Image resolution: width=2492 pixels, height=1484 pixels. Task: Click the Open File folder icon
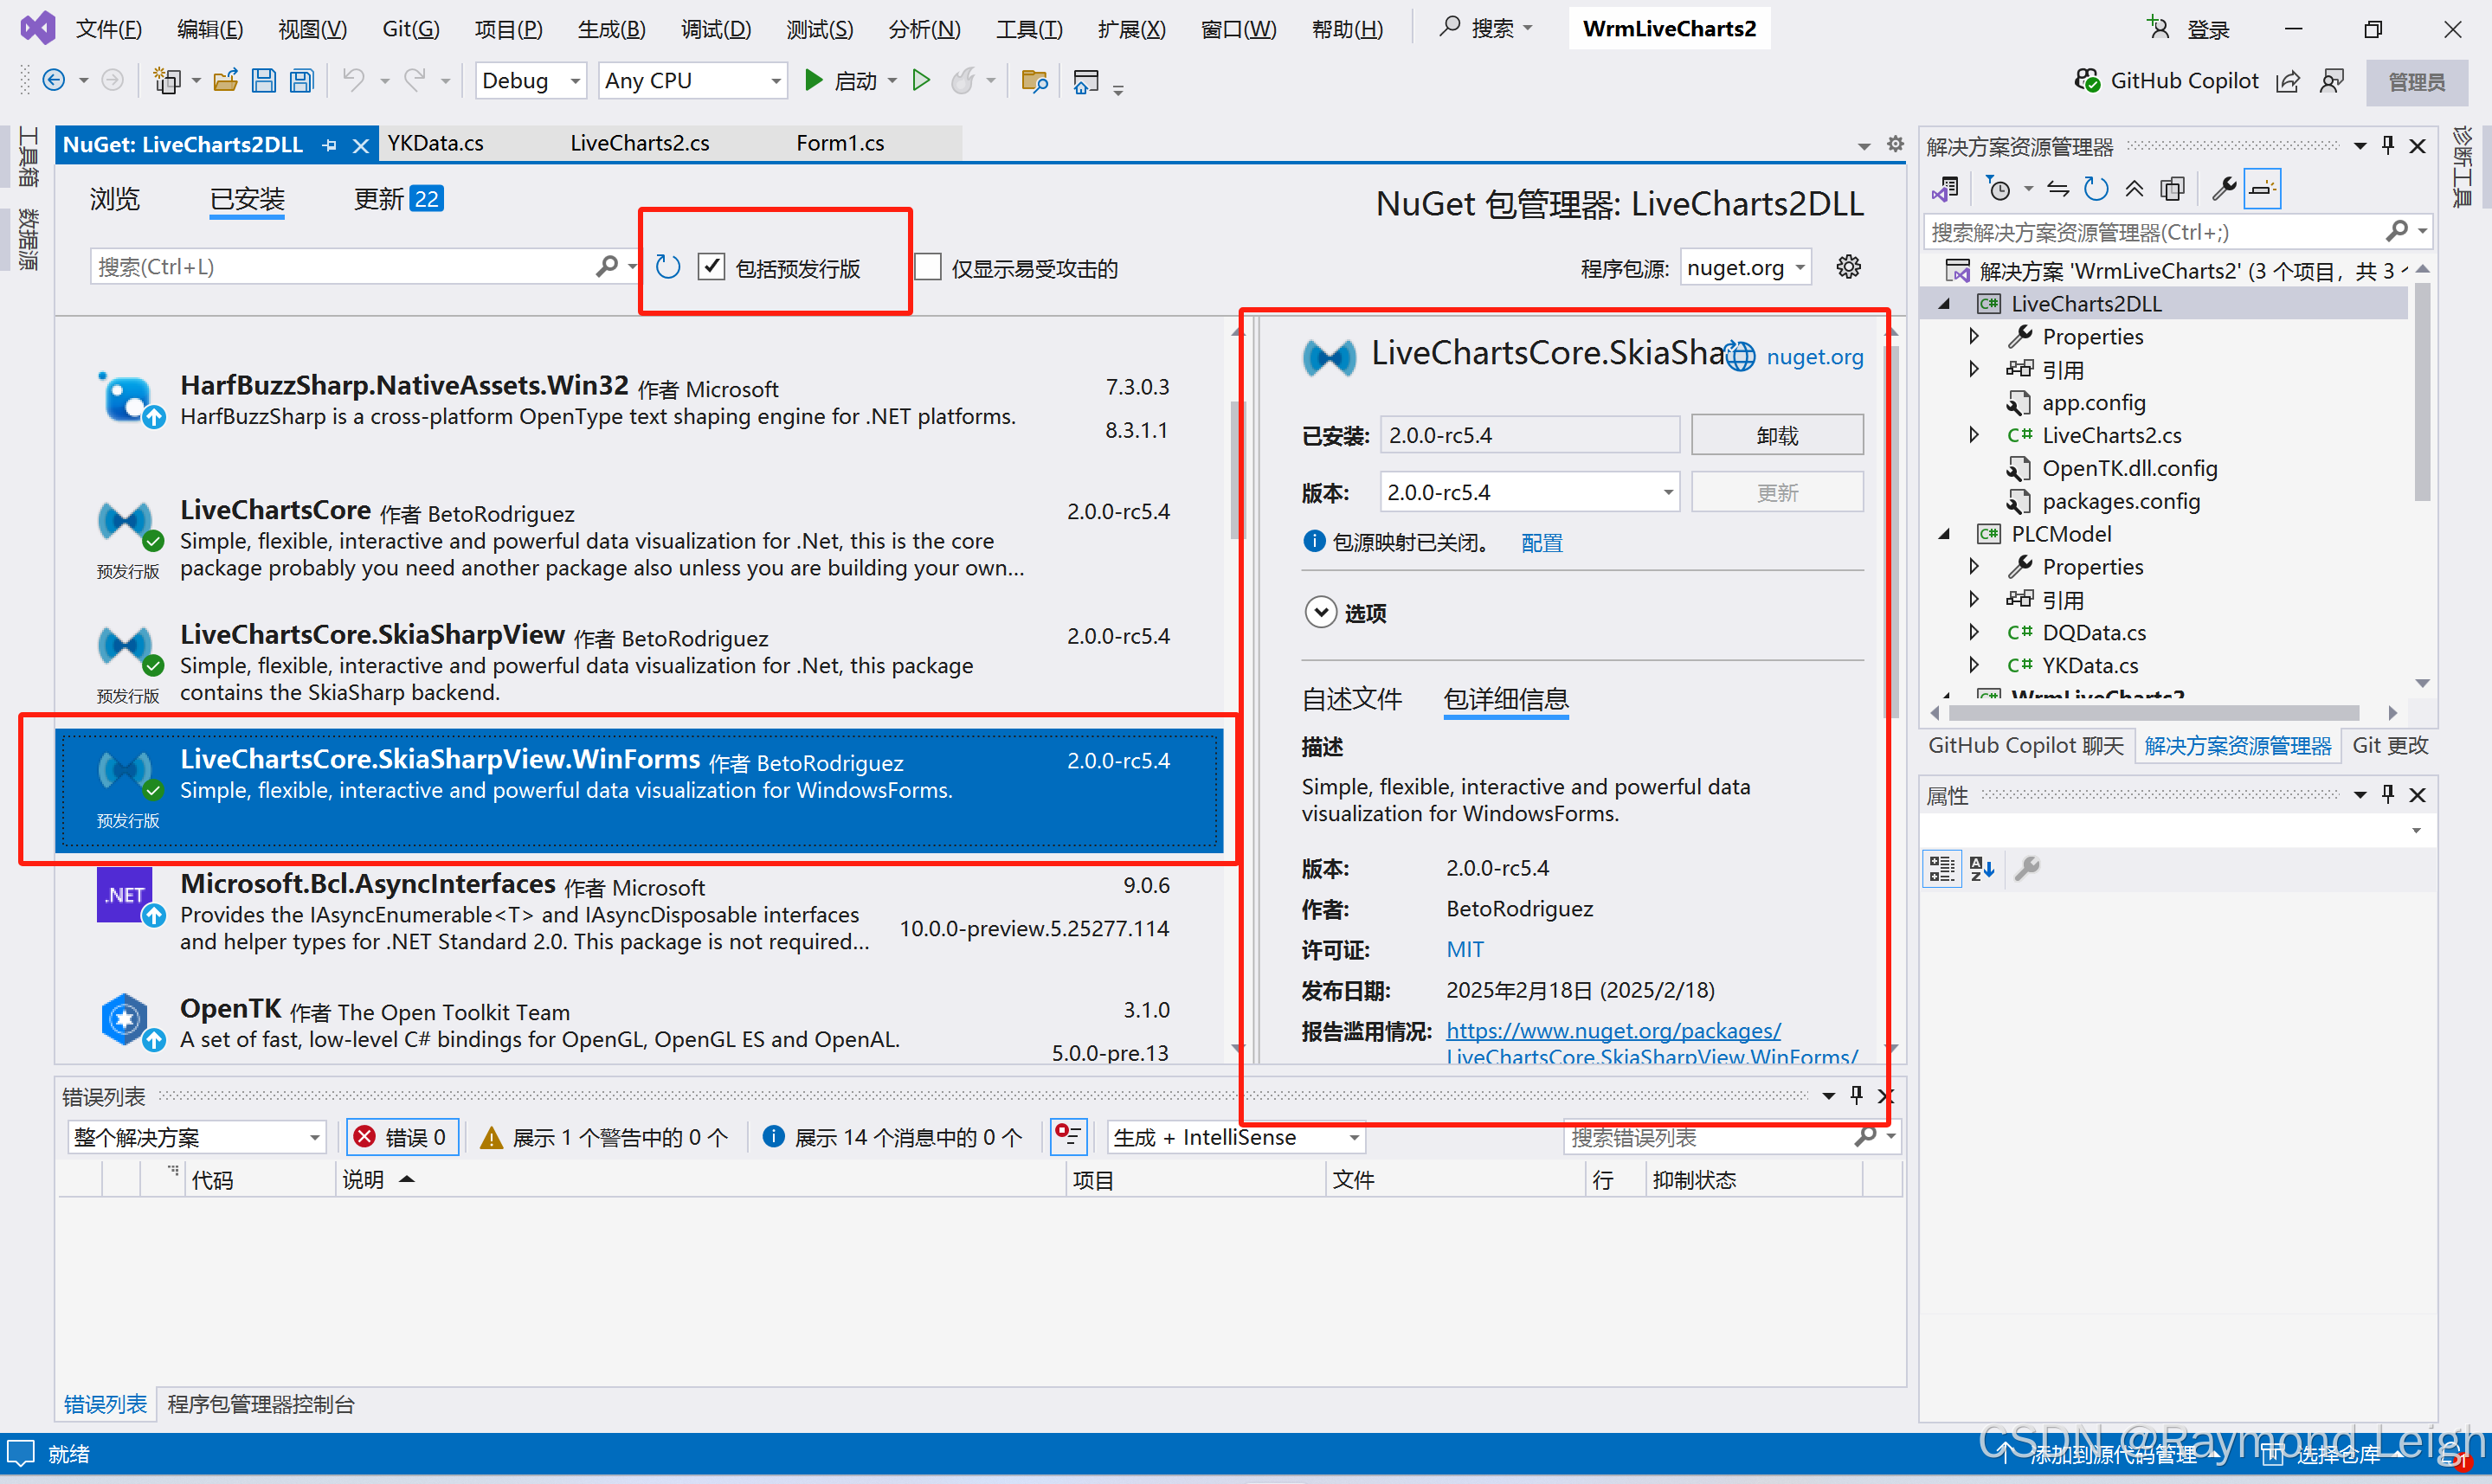(x=225, y=81)
